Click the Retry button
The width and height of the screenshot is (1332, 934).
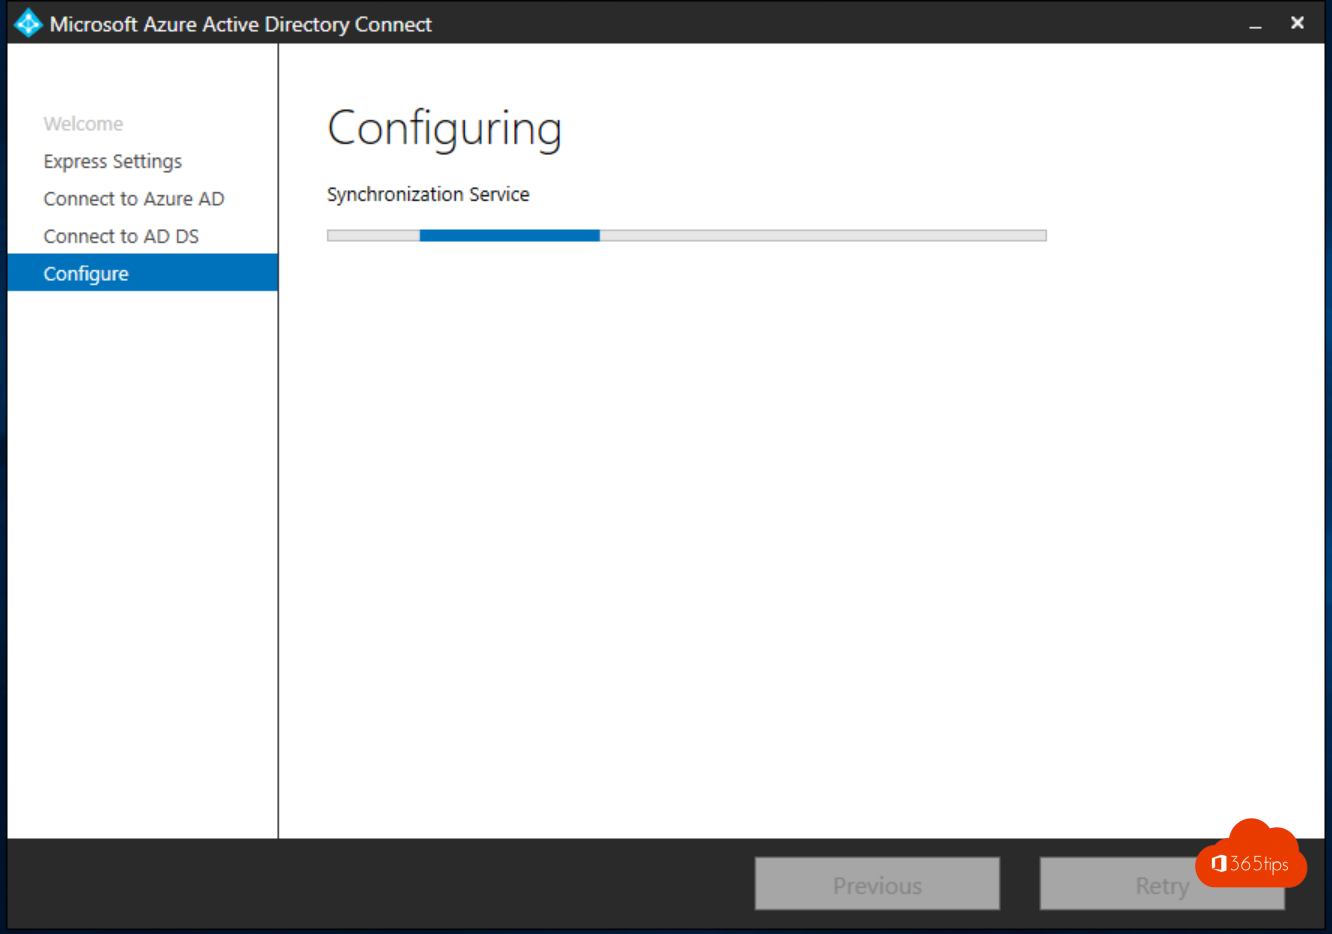pos(1162,884)
